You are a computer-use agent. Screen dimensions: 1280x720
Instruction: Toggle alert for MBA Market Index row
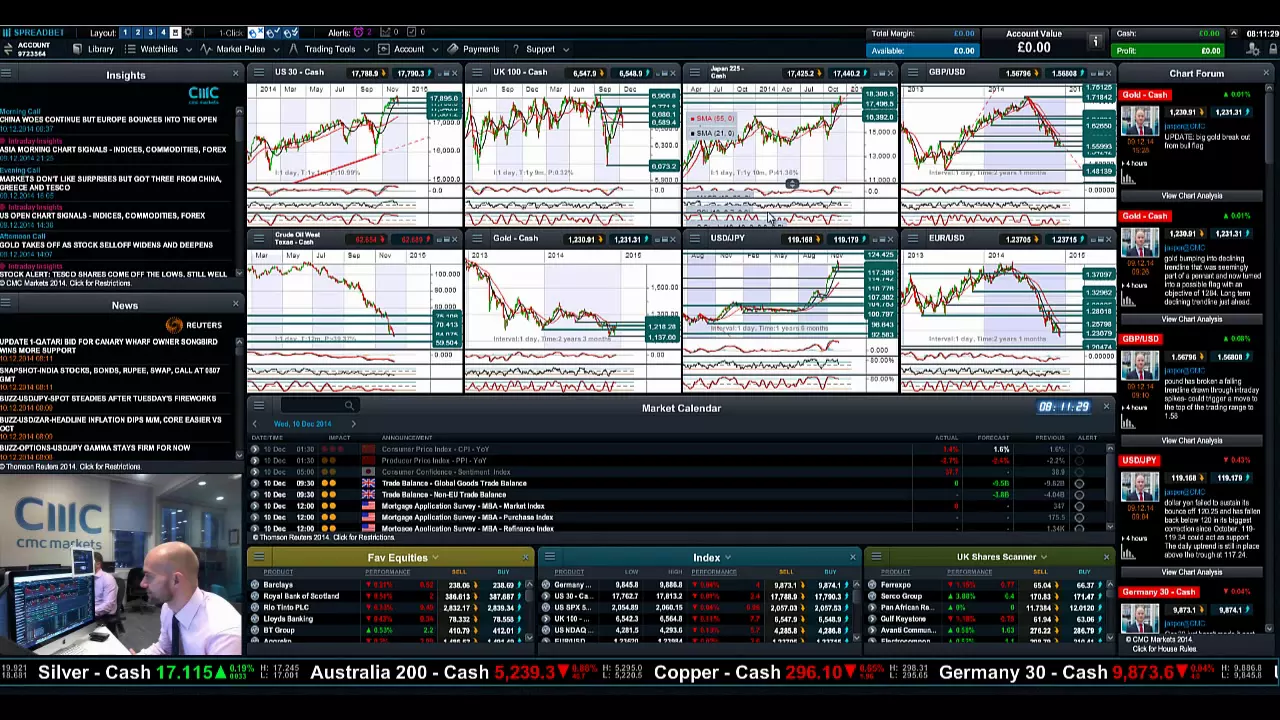tap(1079, 506)
